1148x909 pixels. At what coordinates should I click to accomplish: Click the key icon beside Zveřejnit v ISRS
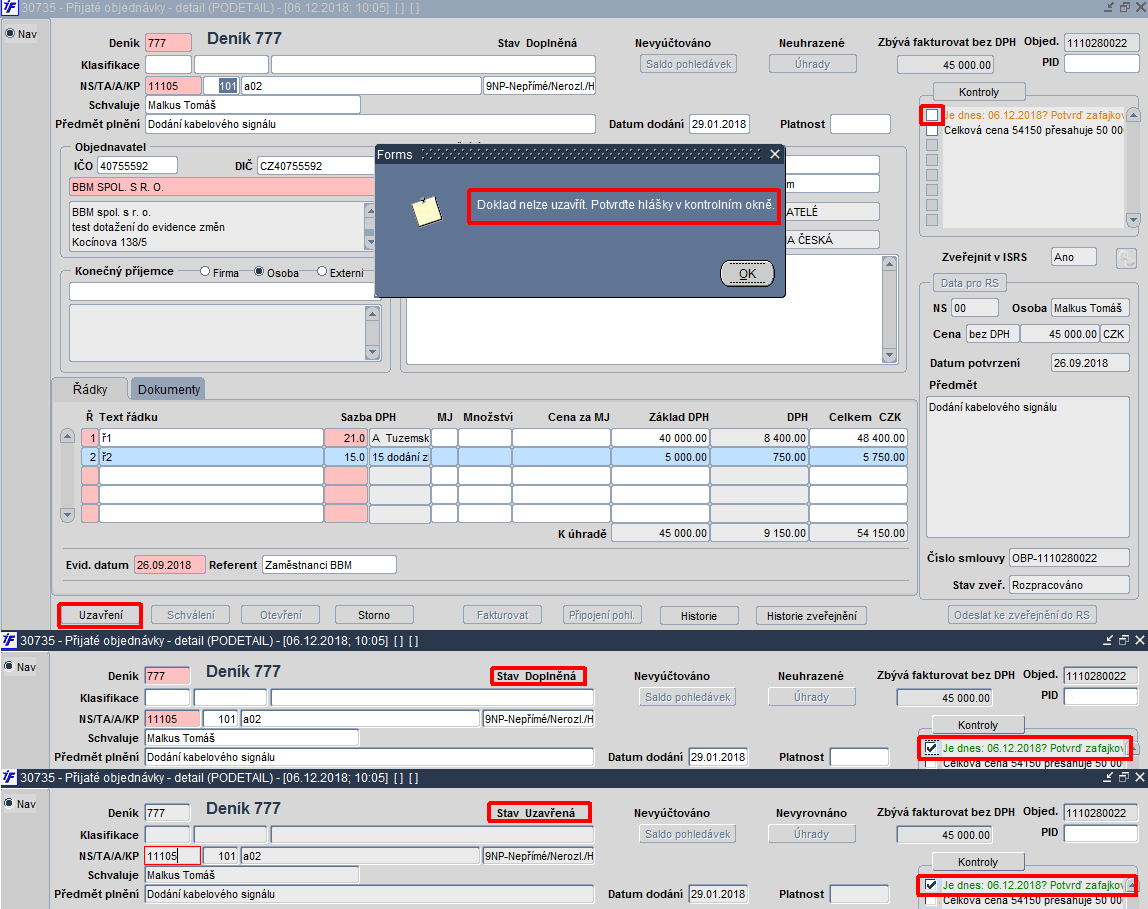1126,258
